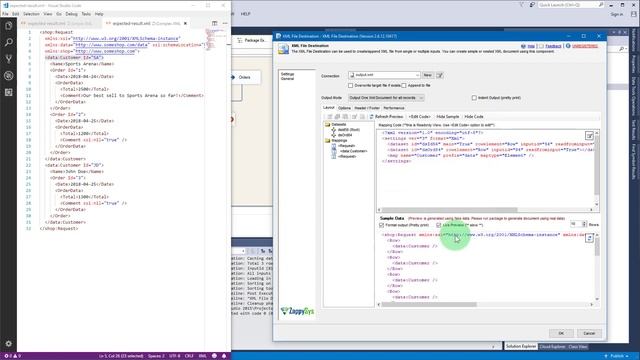Click the Visual Studio feedback icon near Quick Launch
The height and width of the screenshot is (360, 640).
click(532, 5)
